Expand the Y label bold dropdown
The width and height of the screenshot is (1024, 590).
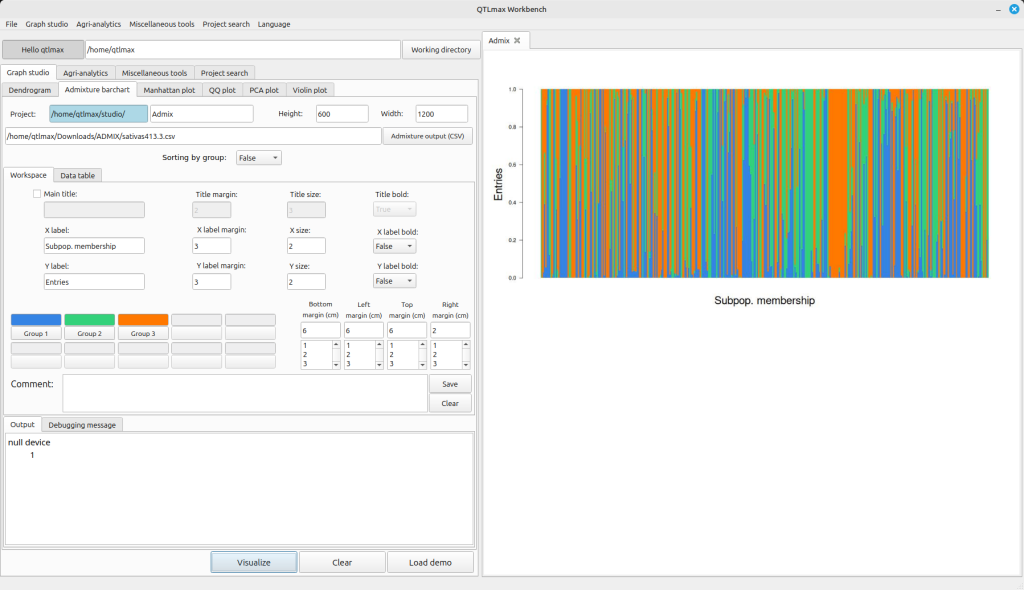click(394, 282)
